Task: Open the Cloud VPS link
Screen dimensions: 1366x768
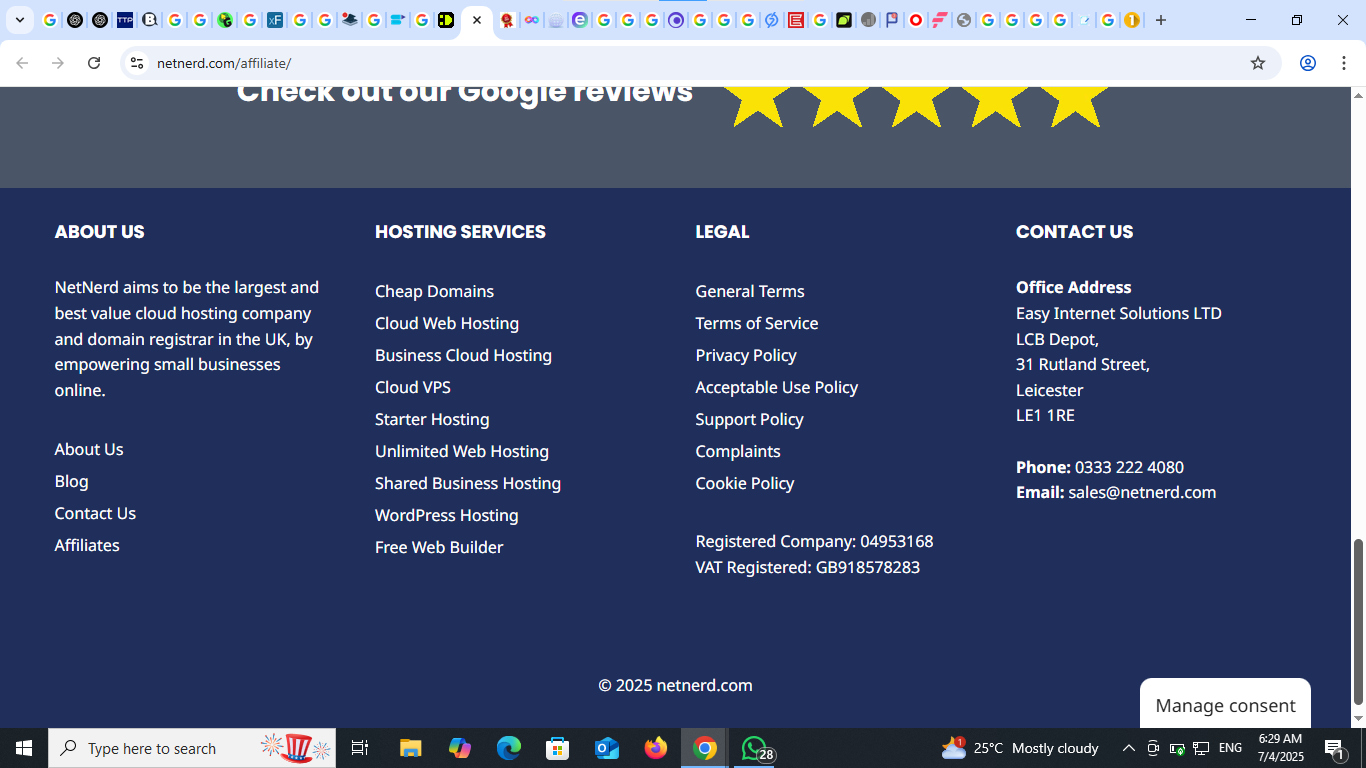Action: pos(413,387)
